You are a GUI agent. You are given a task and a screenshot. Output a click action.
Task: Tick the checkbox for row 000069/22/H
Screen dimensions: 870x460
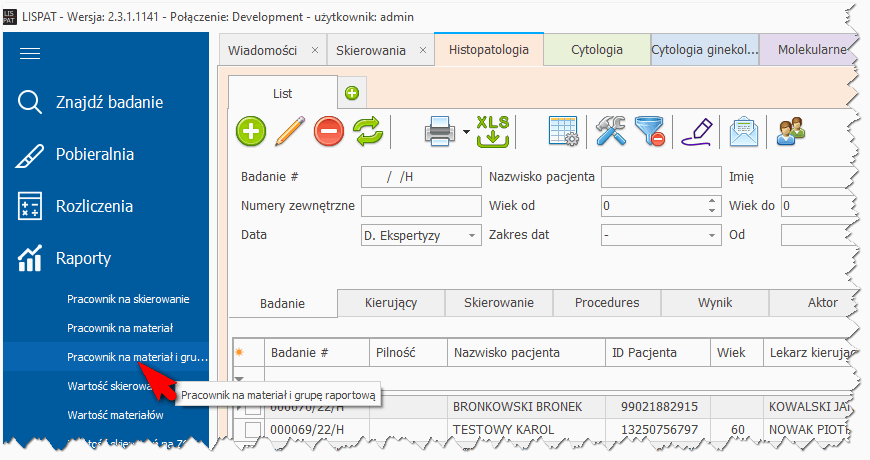click(x=253, y=430)
